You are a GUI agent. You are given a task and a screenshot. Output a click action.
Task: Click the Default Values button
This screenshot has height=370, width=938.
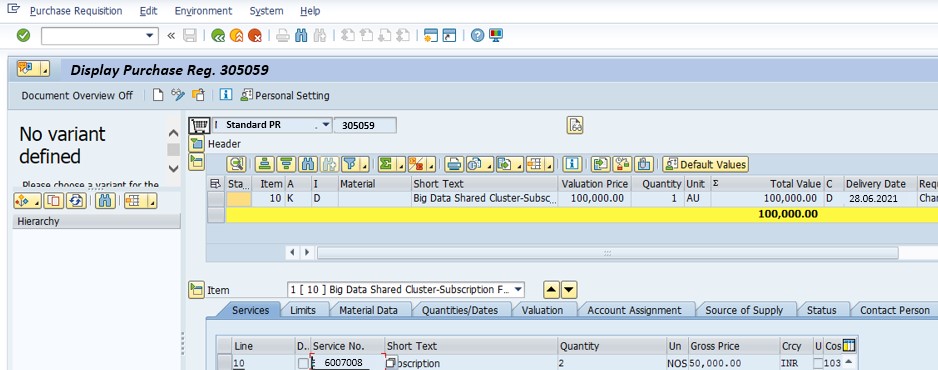tap(705, 164)
